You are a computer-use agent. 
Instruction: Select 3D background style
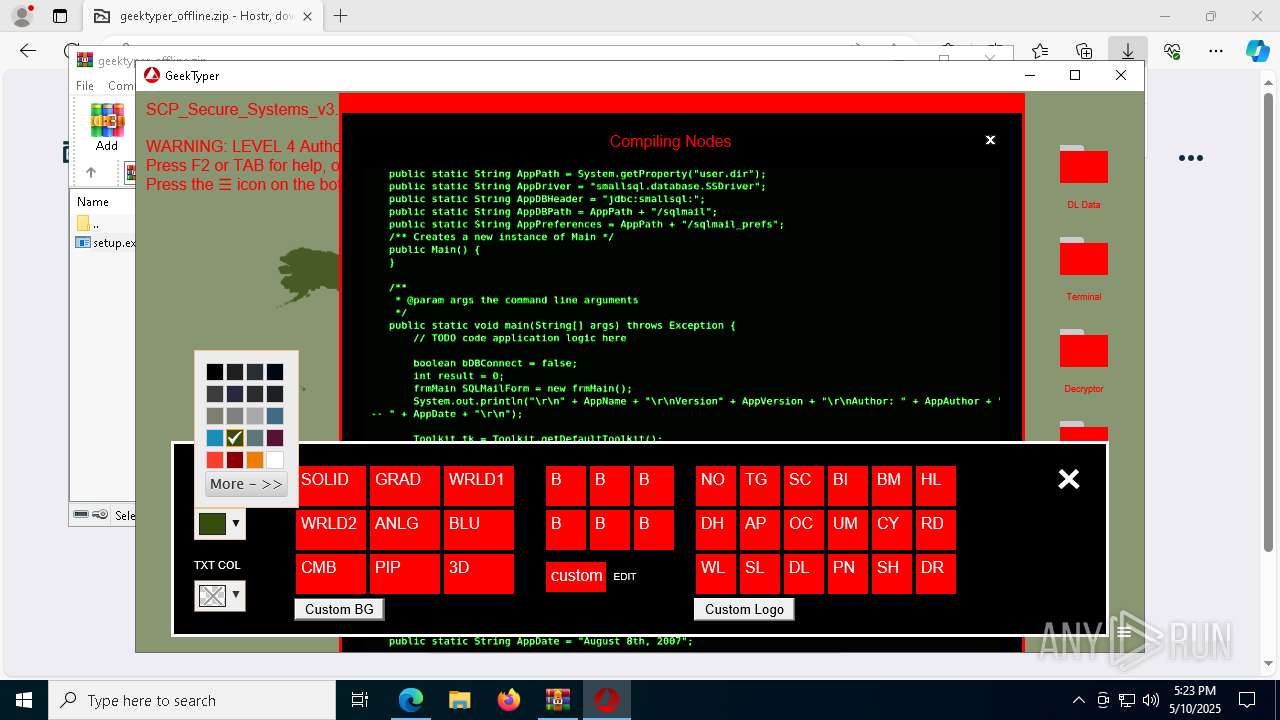tap(479, 573)
